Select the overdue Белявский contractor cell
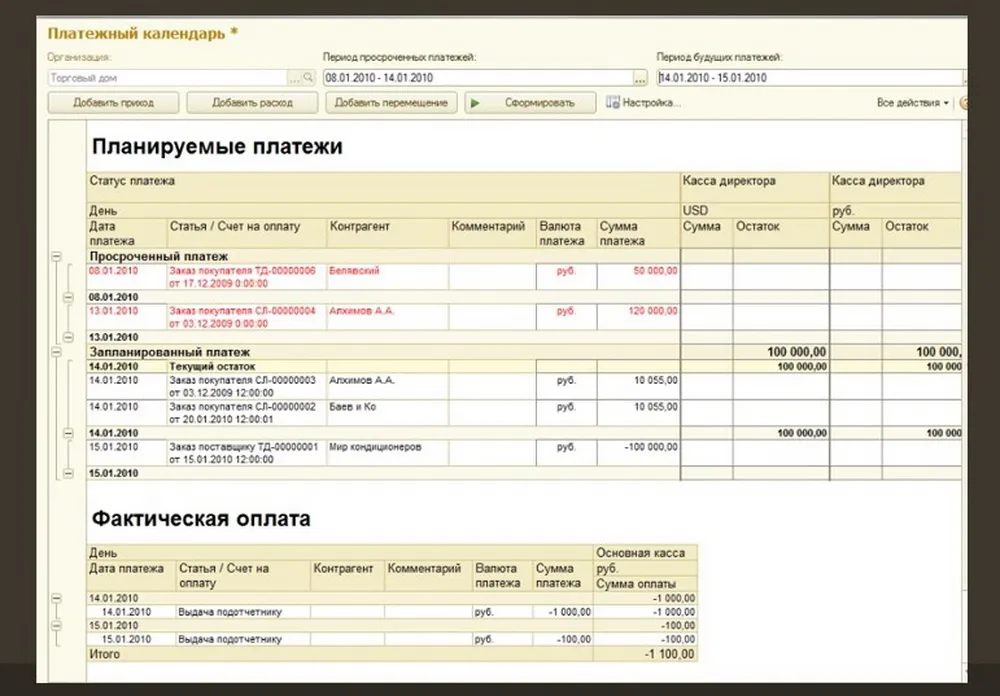 tap(387, 276)
